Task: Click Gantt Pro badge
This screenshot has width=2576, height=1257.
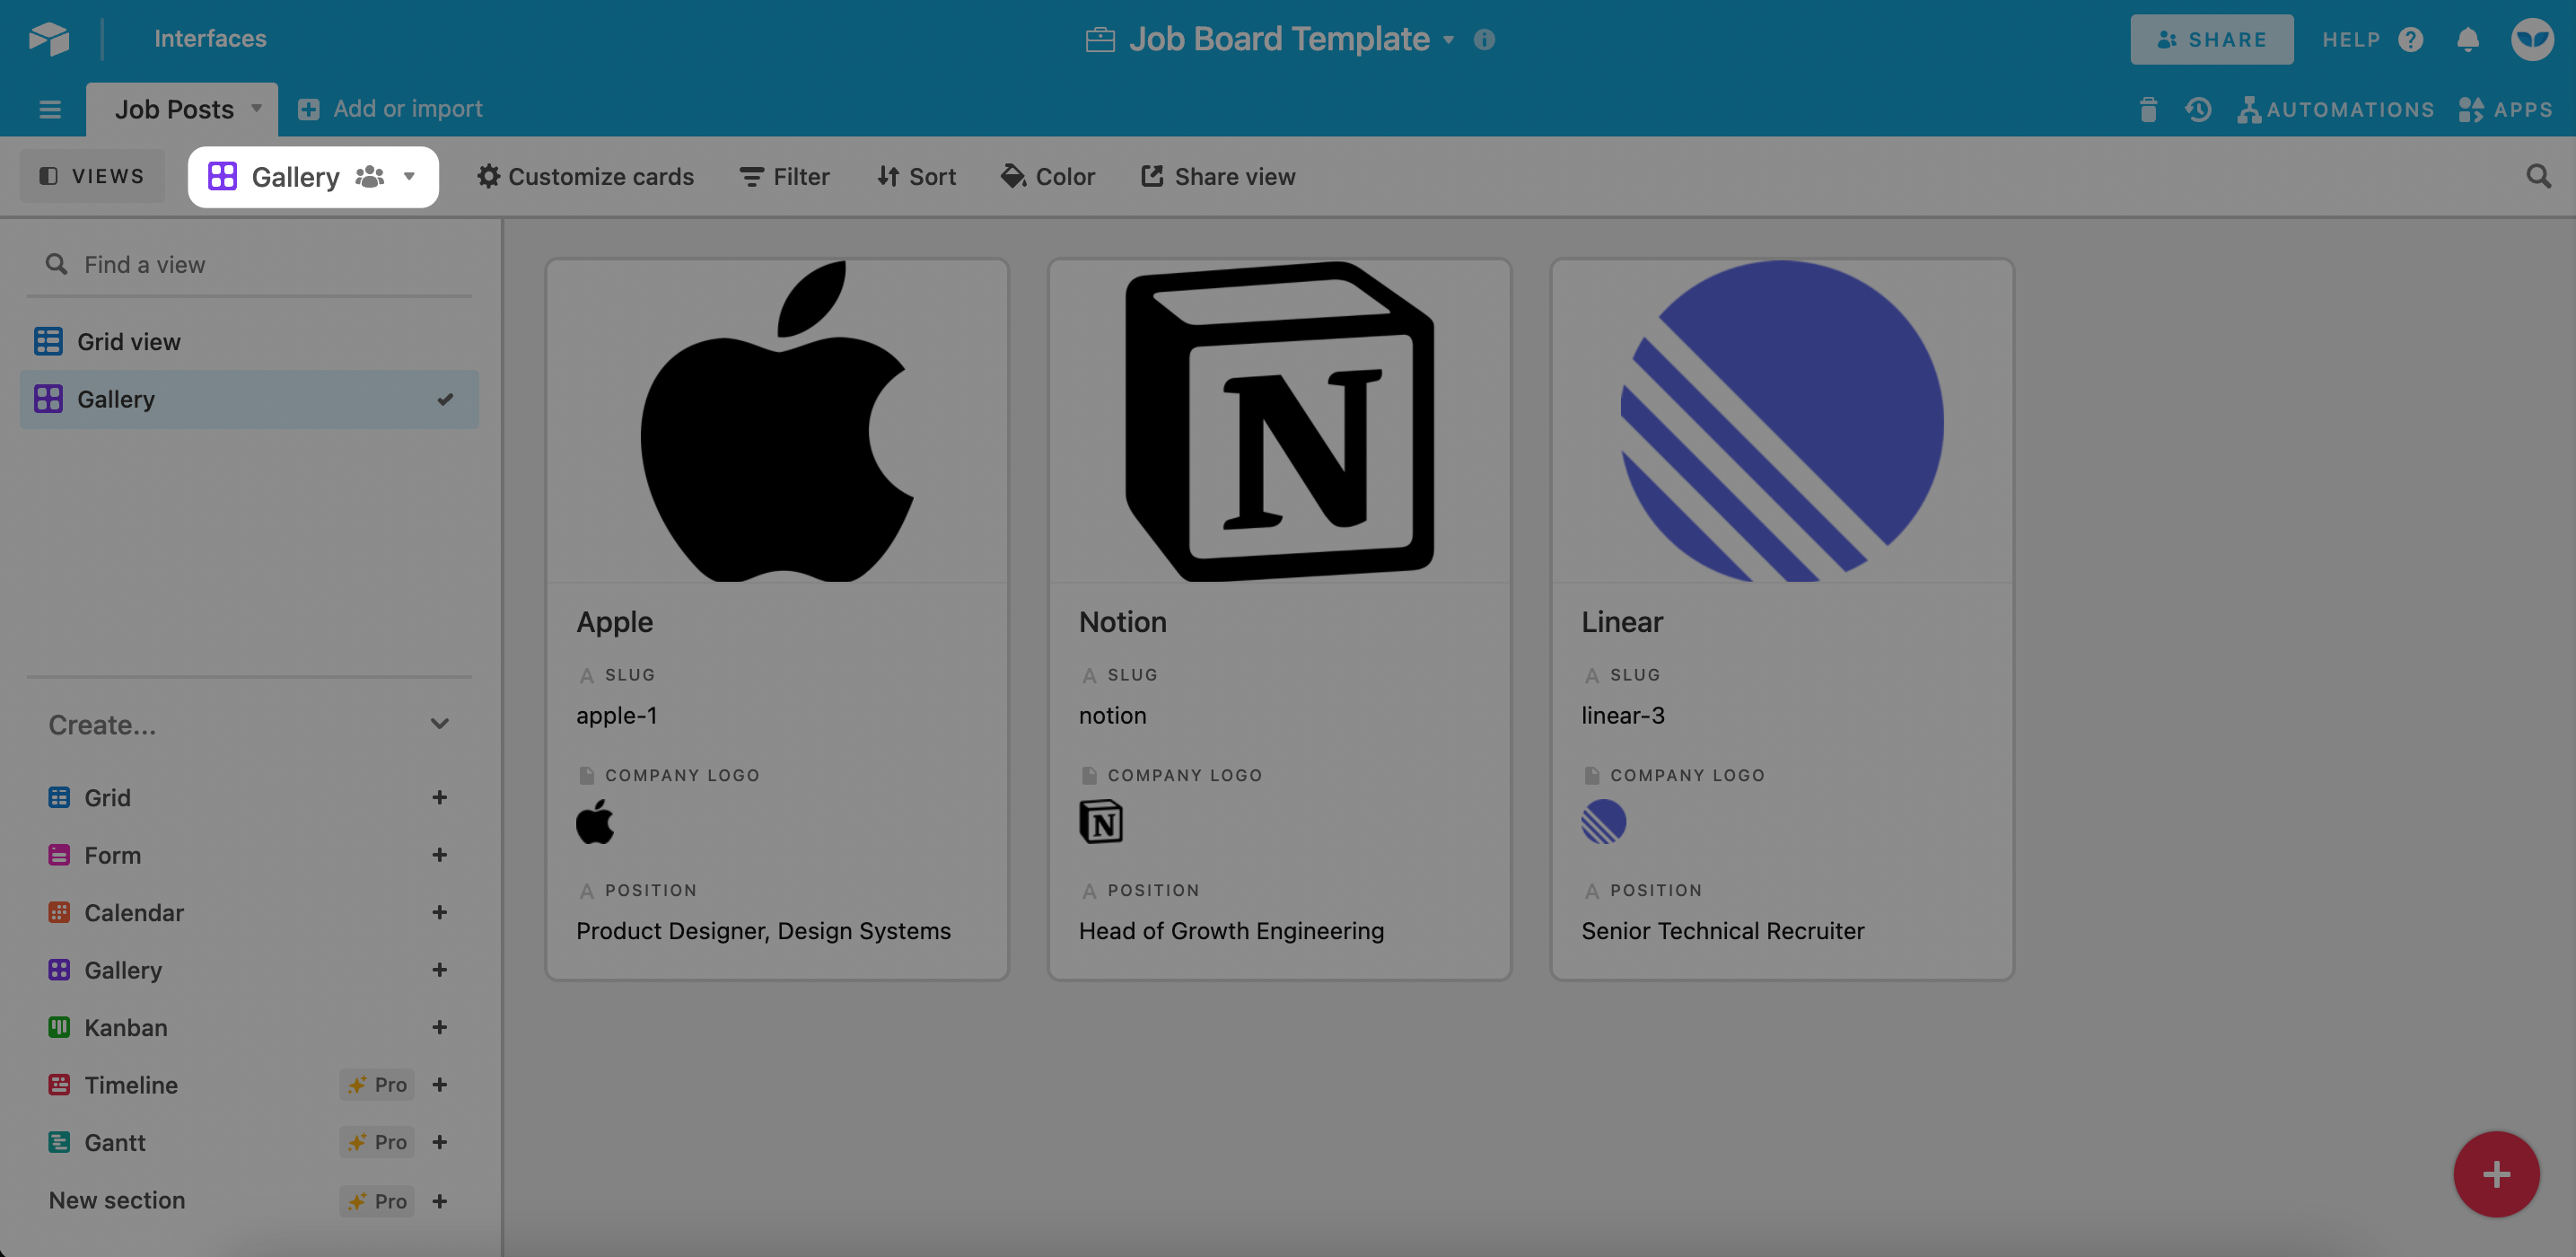Action: (377, 1142)
